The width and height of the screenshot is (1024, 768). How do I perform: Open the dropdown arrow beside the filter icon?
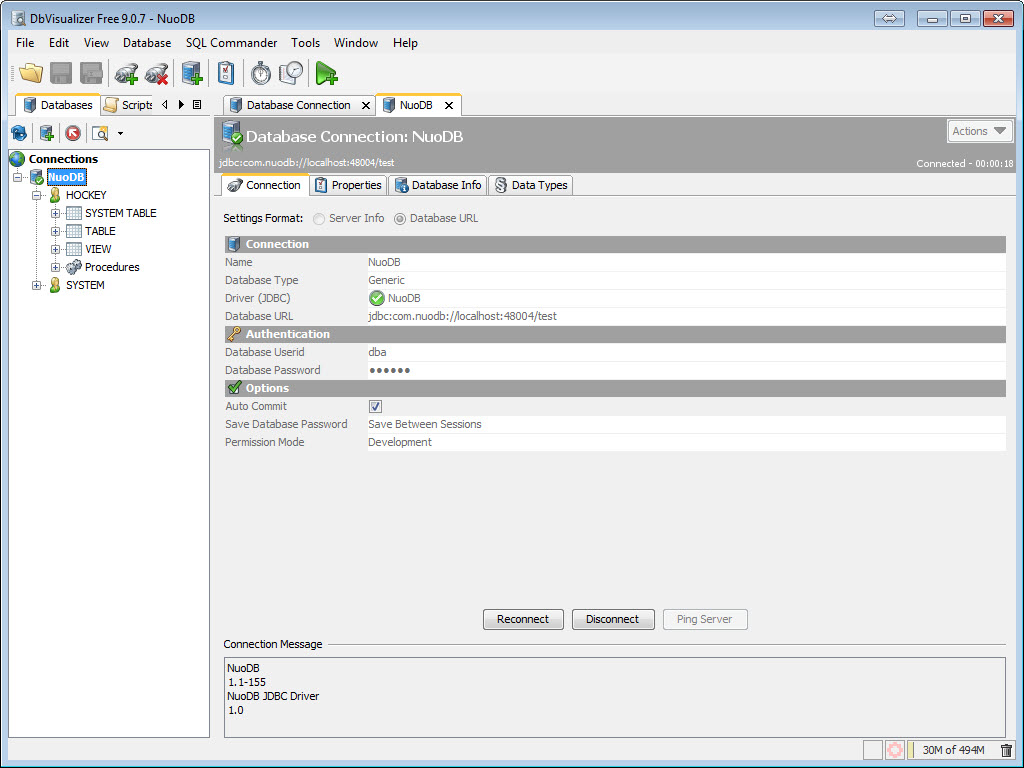pos(120,134)
